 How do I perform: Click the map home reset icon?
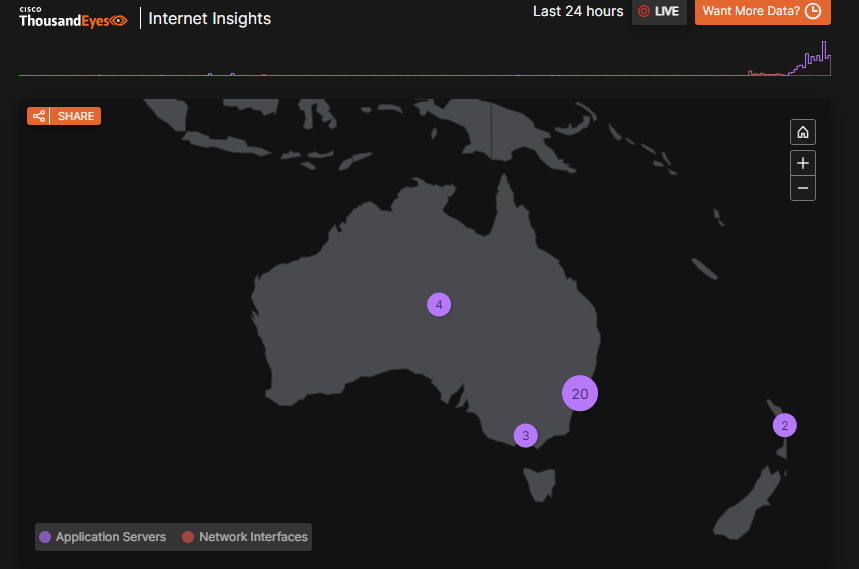click(x=802, y=132)
